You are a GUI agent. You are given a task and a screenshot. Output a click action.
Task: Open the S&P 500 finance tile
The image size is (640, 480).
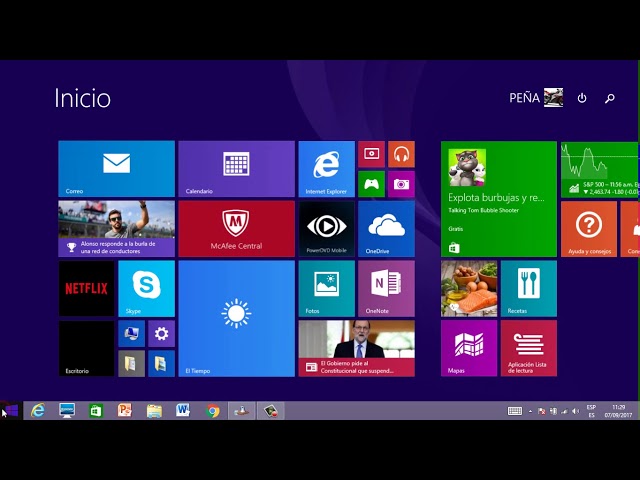click(600, 169)
